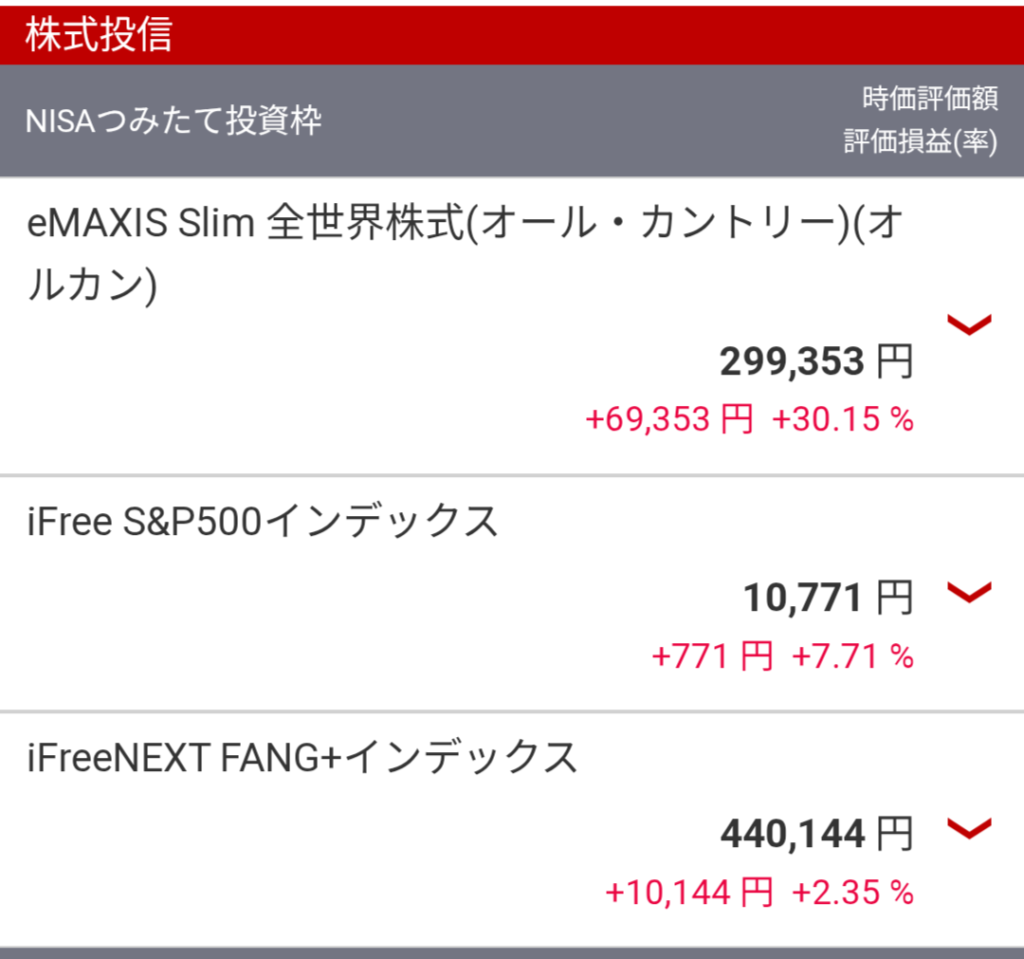Tap the +2.35 % gain rate
The width and height of the screenshot is (1024, 959).
(852, 892)
